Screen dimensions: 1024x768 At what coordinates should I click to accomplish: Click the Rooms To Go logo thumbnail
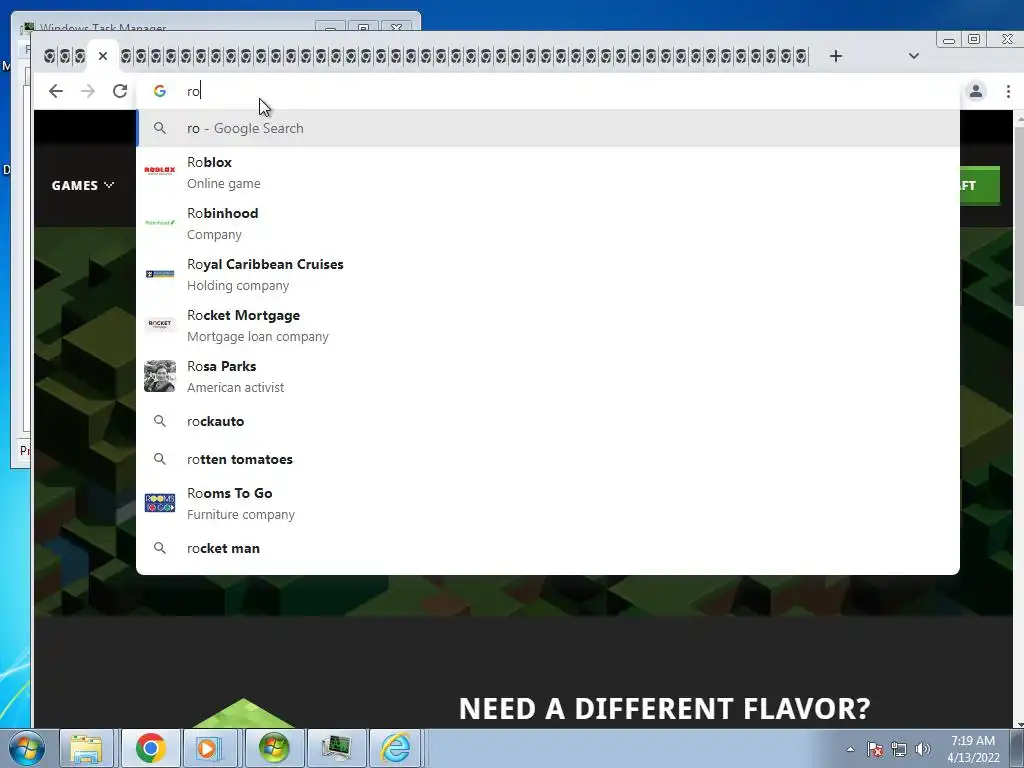click(159, 503)
